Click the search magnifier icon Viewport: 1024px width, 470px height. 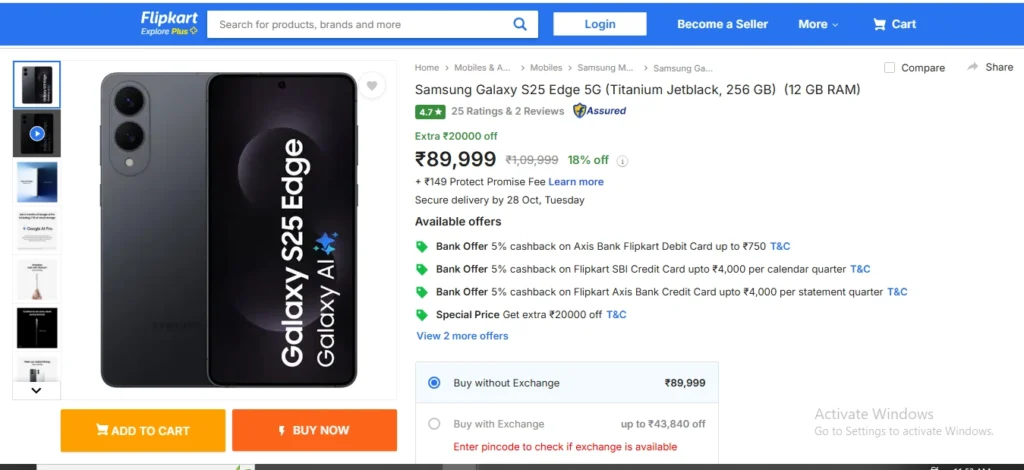pyautogui.click(x=520, y=24)
